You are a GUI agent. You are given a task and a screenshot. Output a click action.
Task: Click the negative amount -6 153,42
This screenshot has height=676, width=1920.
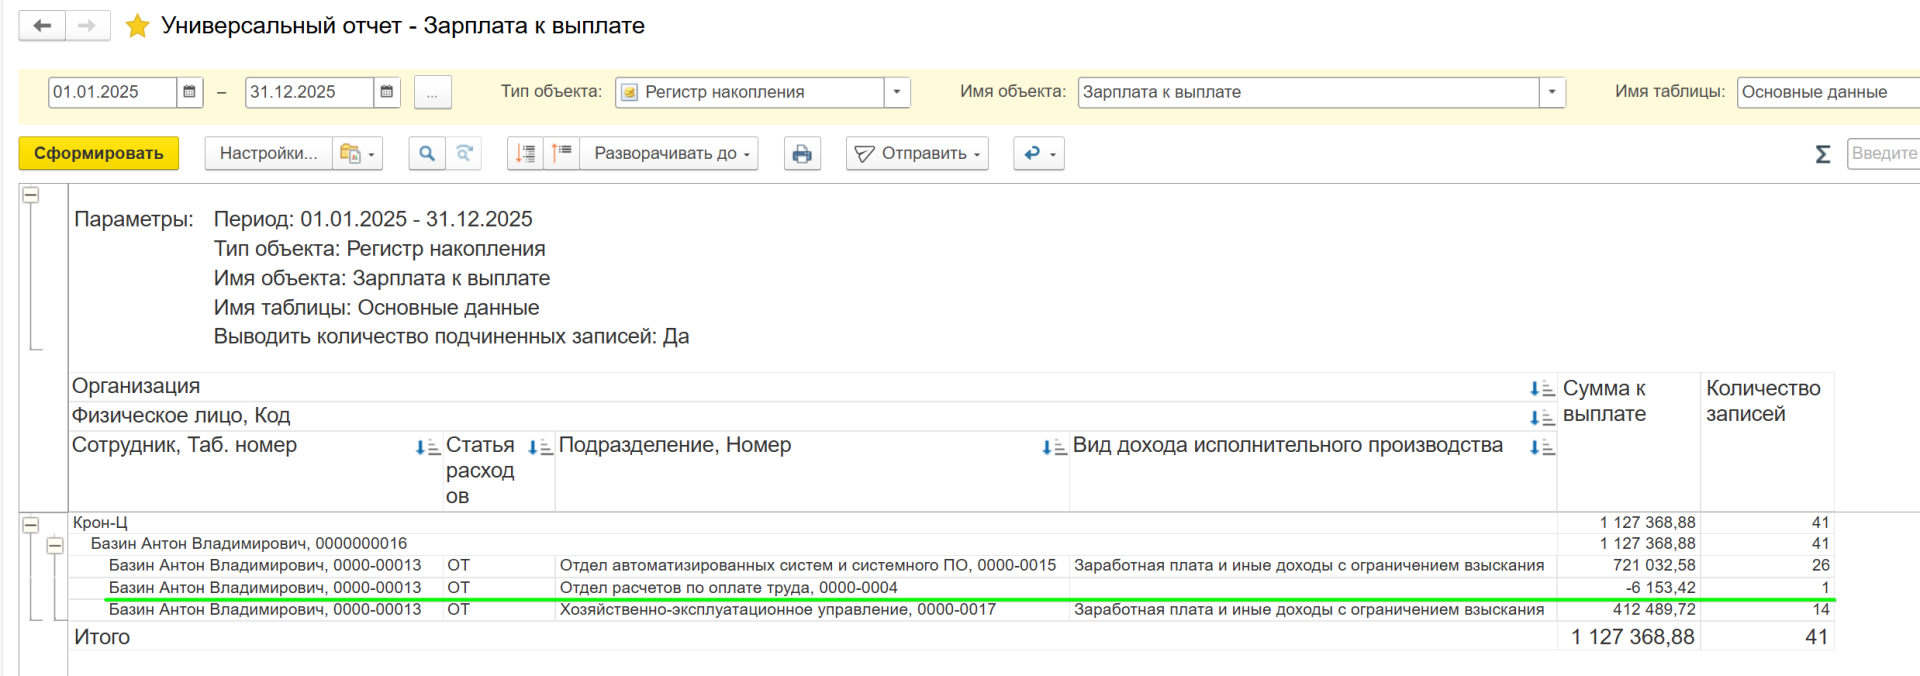1660,587
